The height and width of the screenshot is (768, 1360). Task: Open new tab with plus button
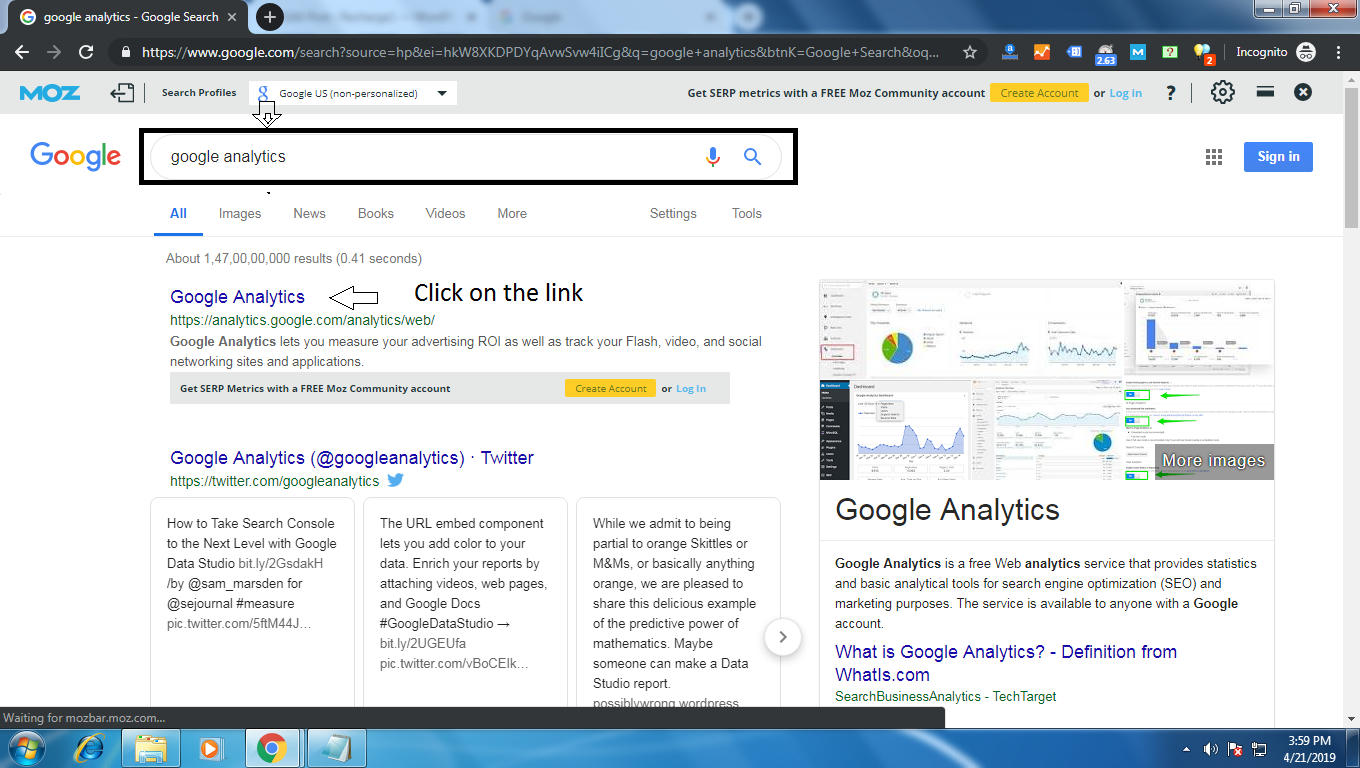[269, 17]
